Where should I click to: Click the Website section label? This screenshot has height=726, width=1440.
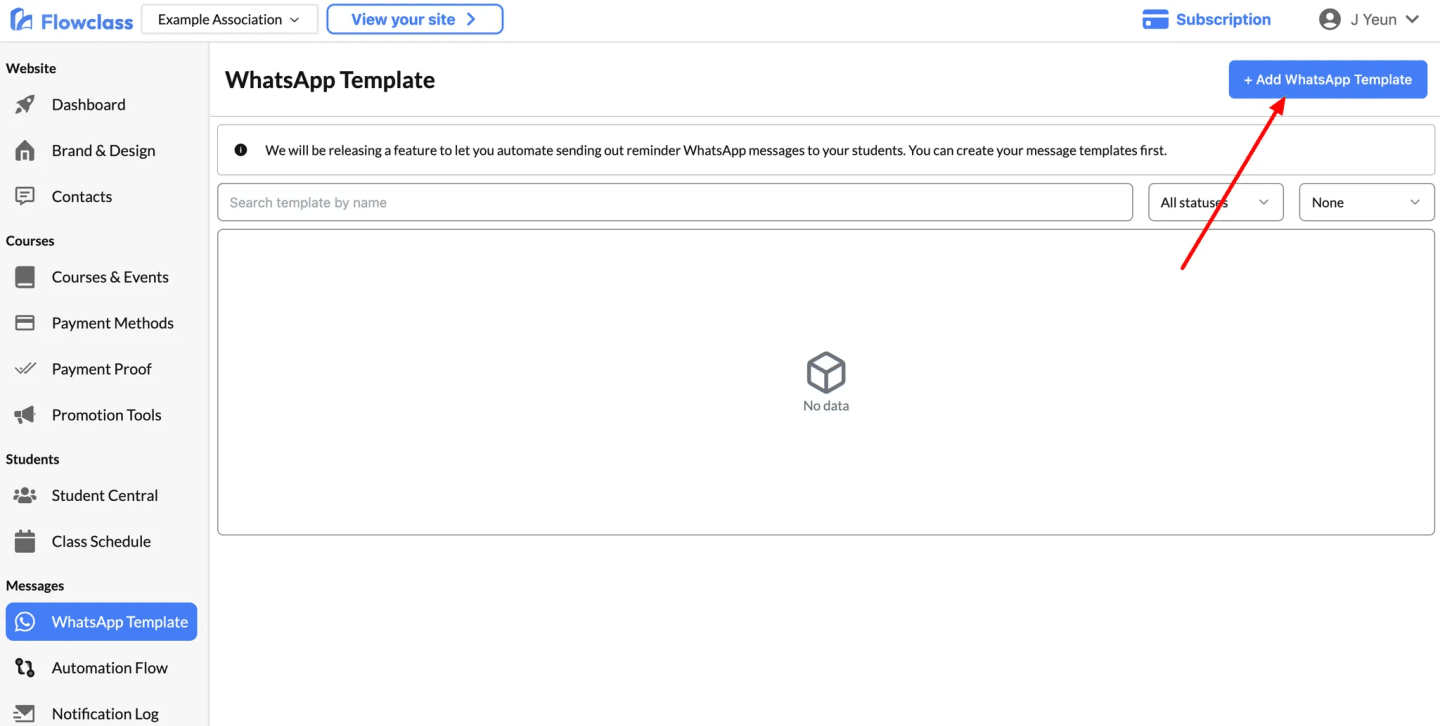click(x=31, y=68)
